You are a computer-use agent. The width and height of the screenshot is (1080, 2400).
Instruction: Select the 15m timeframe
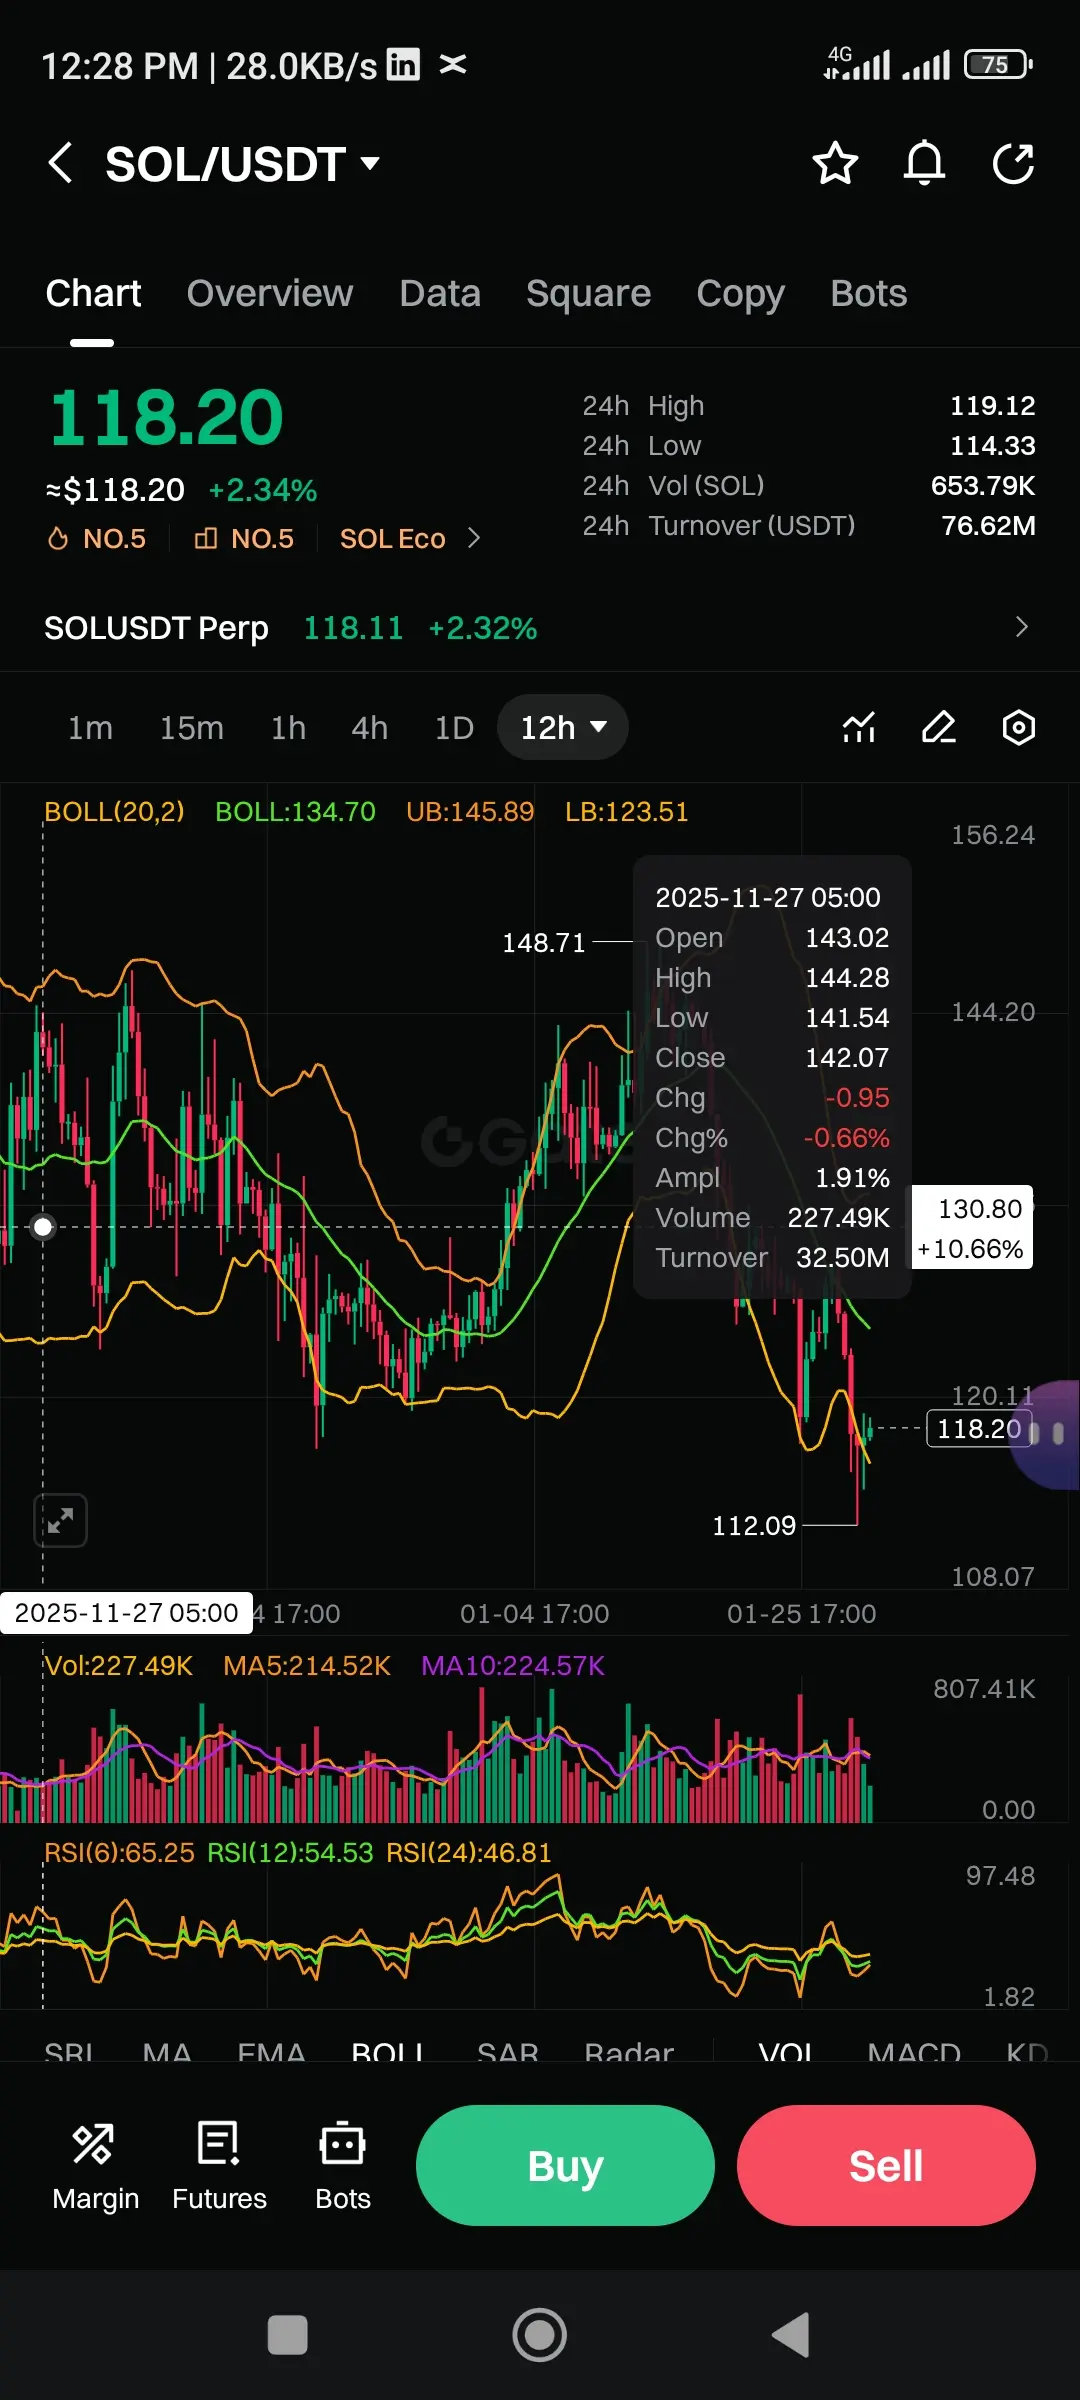coord(191,728)
